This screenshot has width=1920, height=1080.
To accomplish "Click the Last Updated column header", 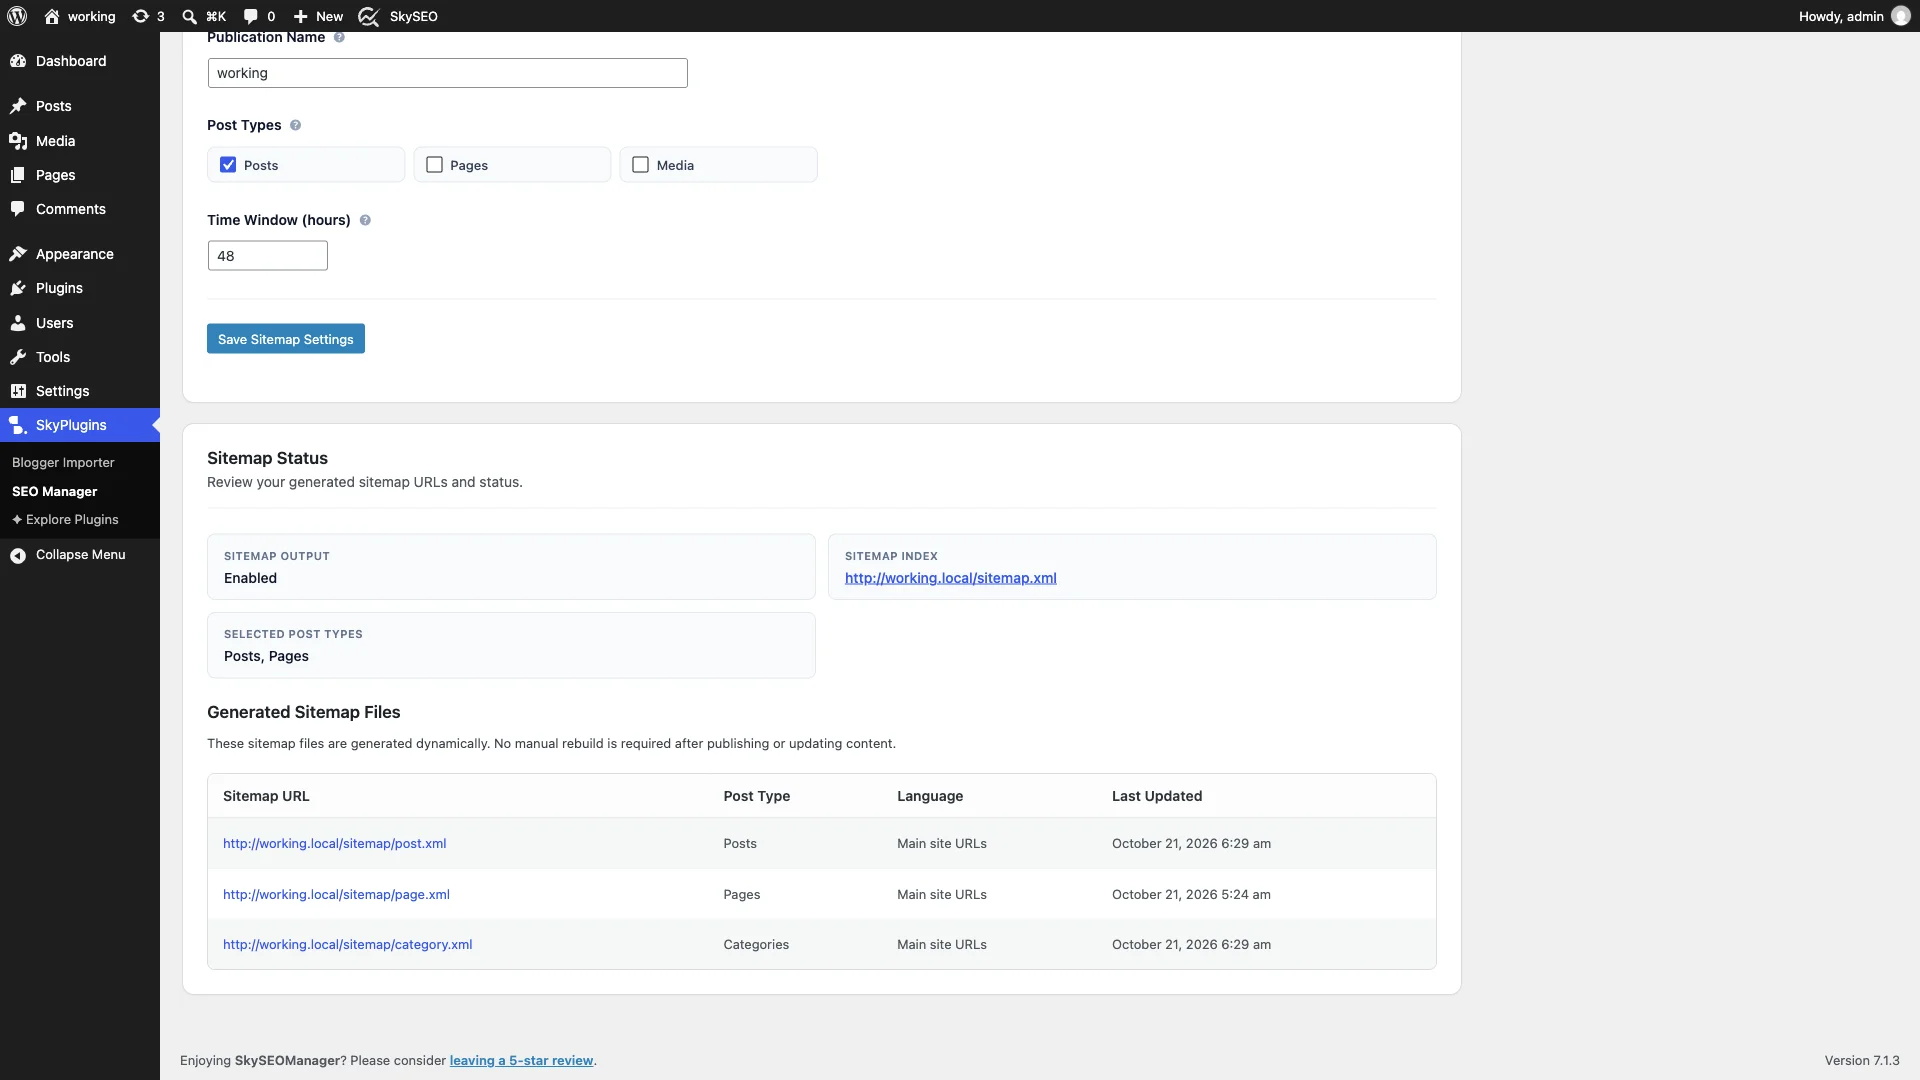I will [1157, 797].
